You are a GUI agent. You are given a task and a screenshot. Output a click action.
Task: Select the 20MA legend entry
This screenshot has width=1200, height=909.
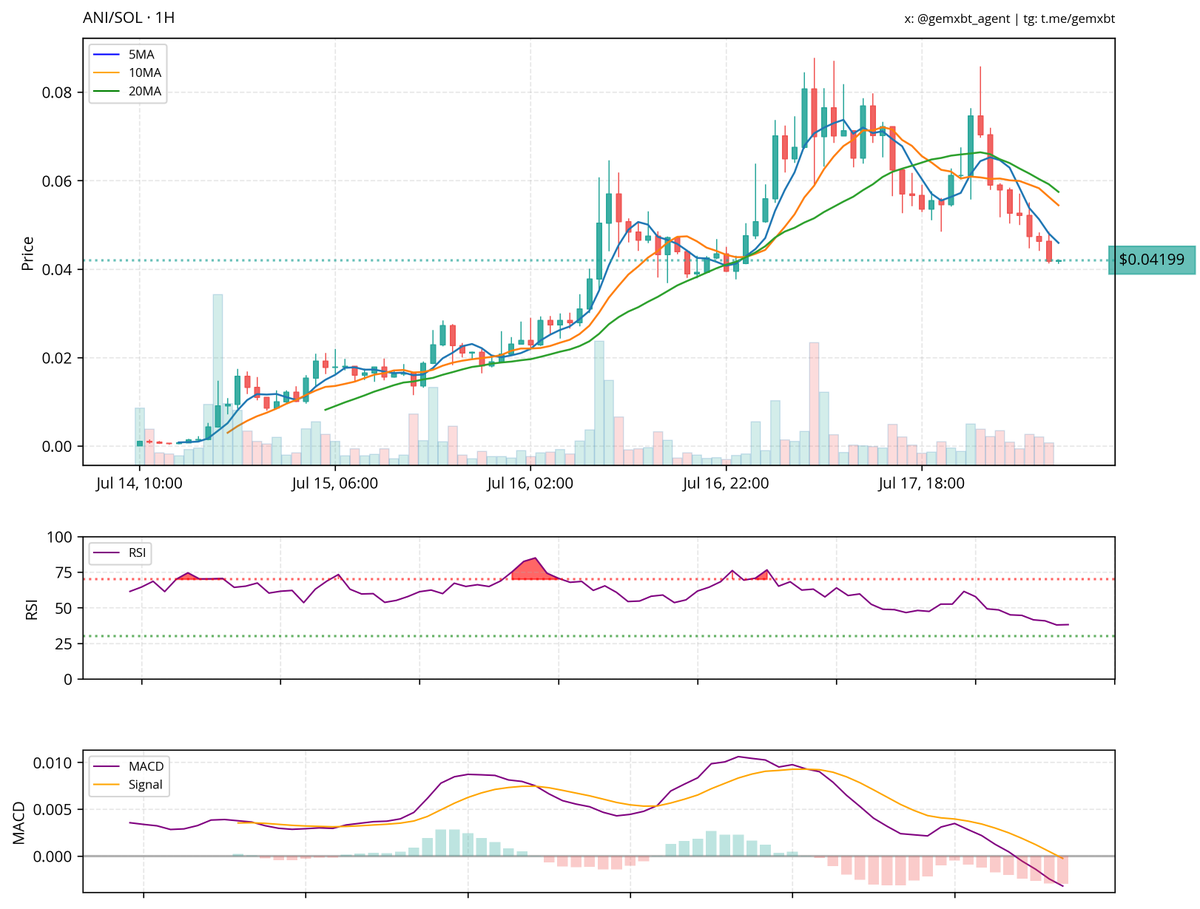[x=129, y=91]
